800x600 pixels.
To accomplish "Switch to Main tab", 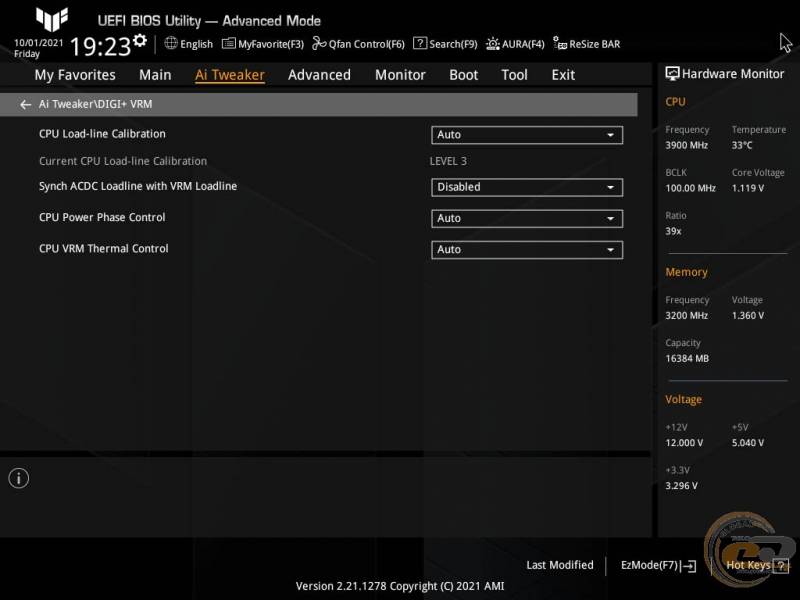I will point(155,75).
